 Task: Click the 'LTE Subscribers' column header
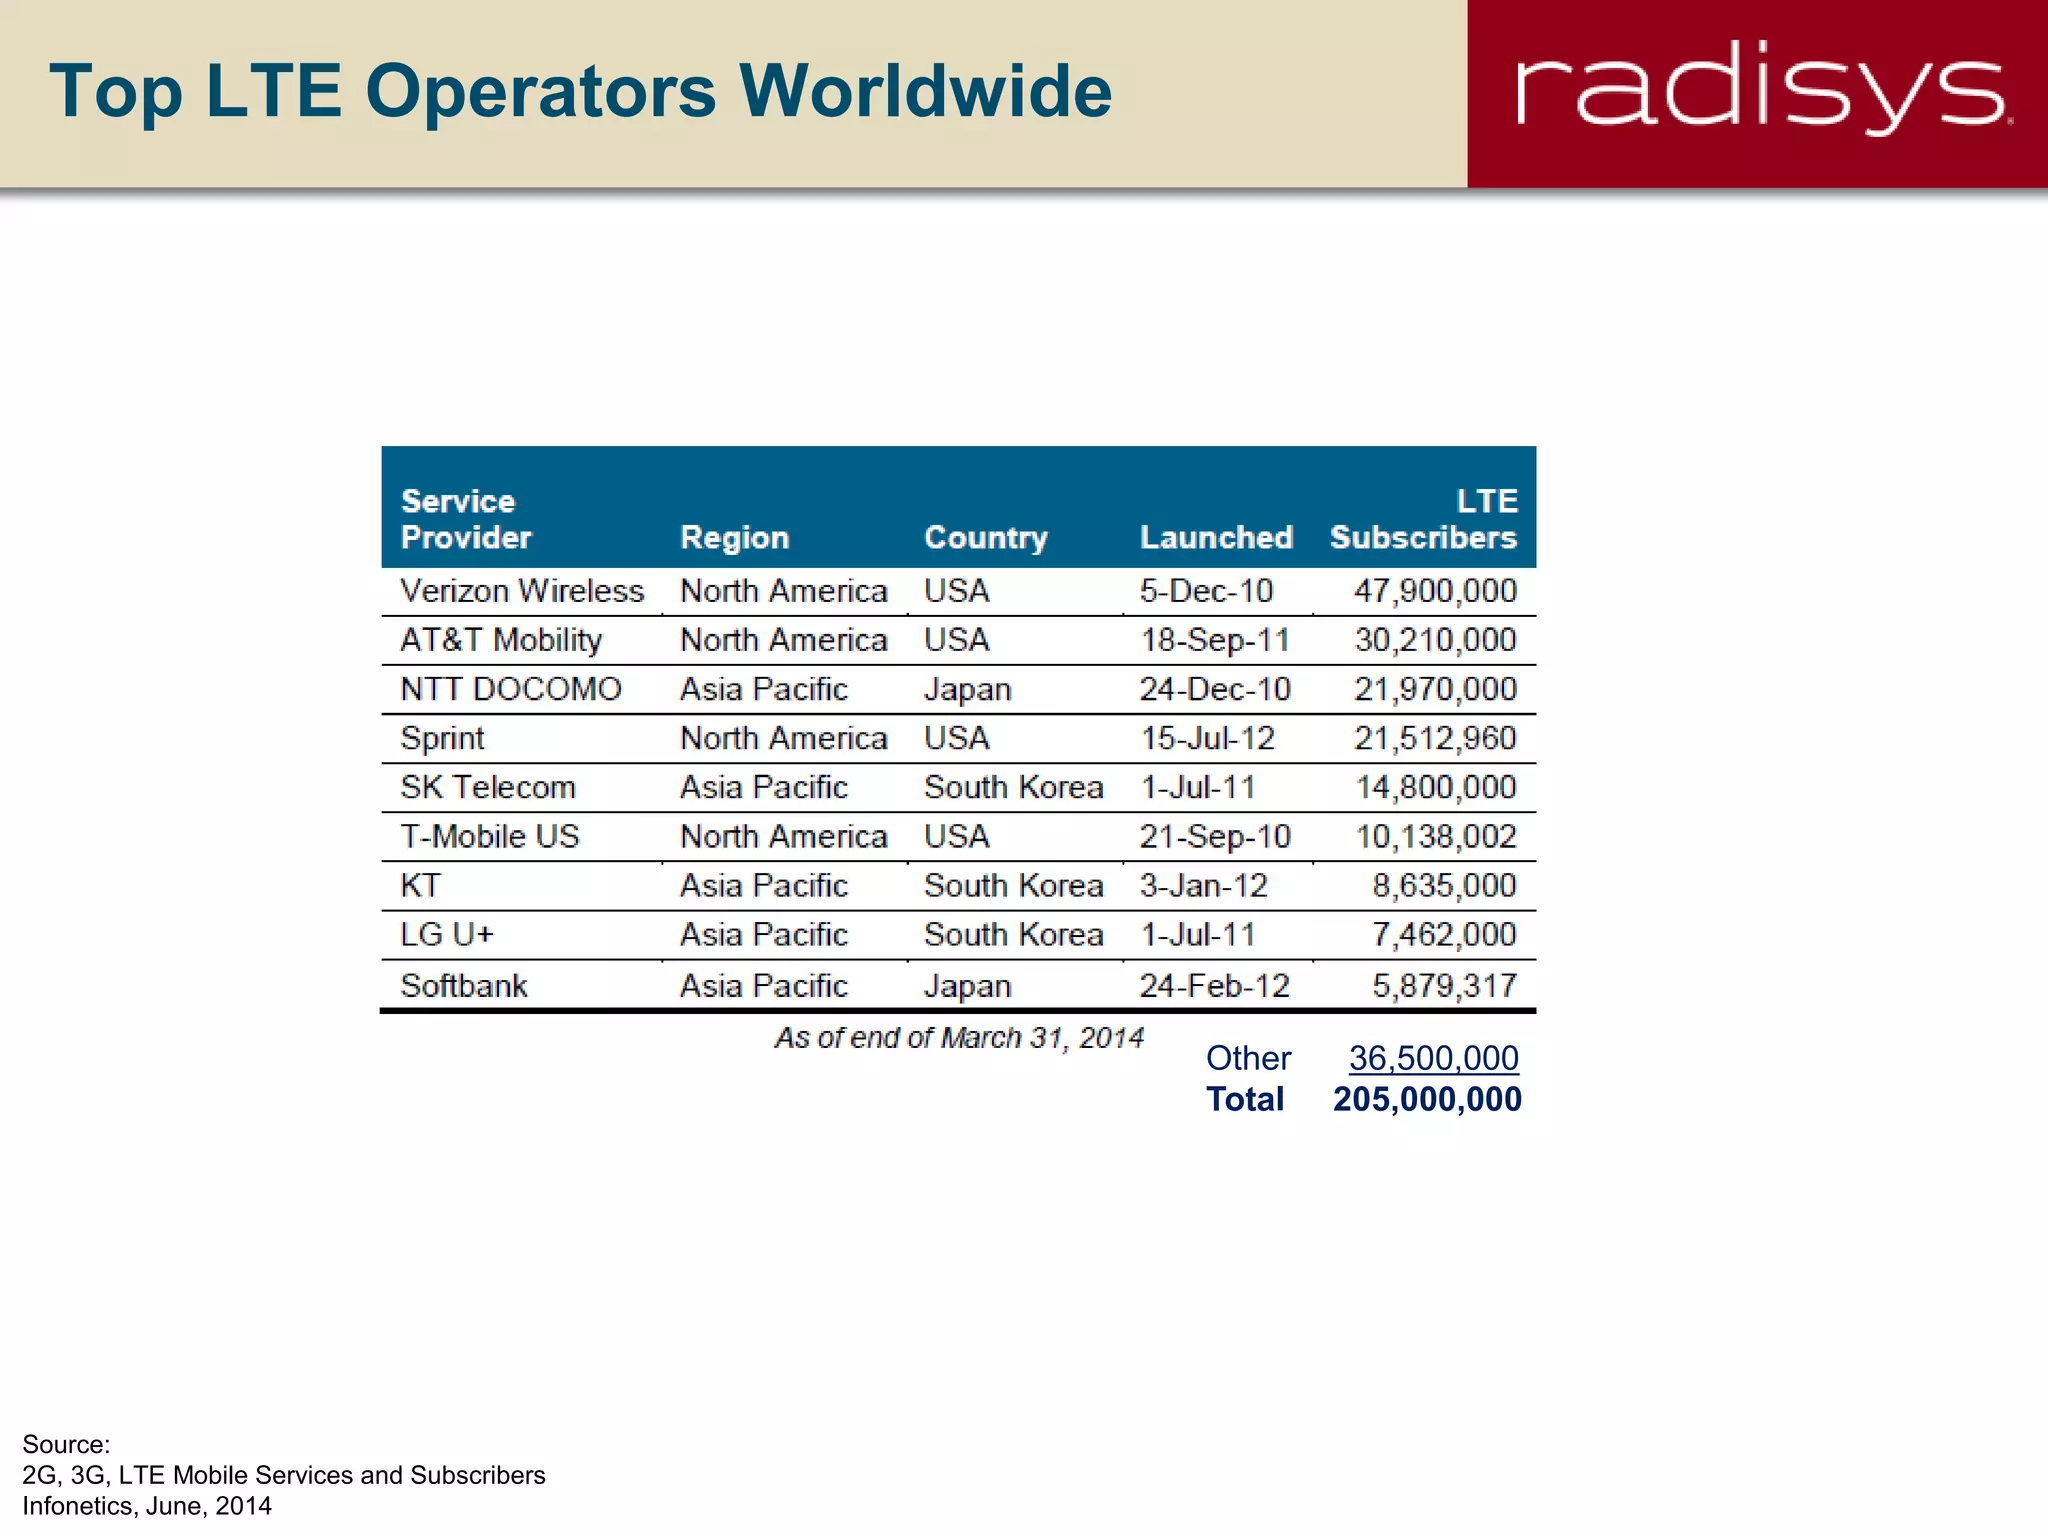1424,519
